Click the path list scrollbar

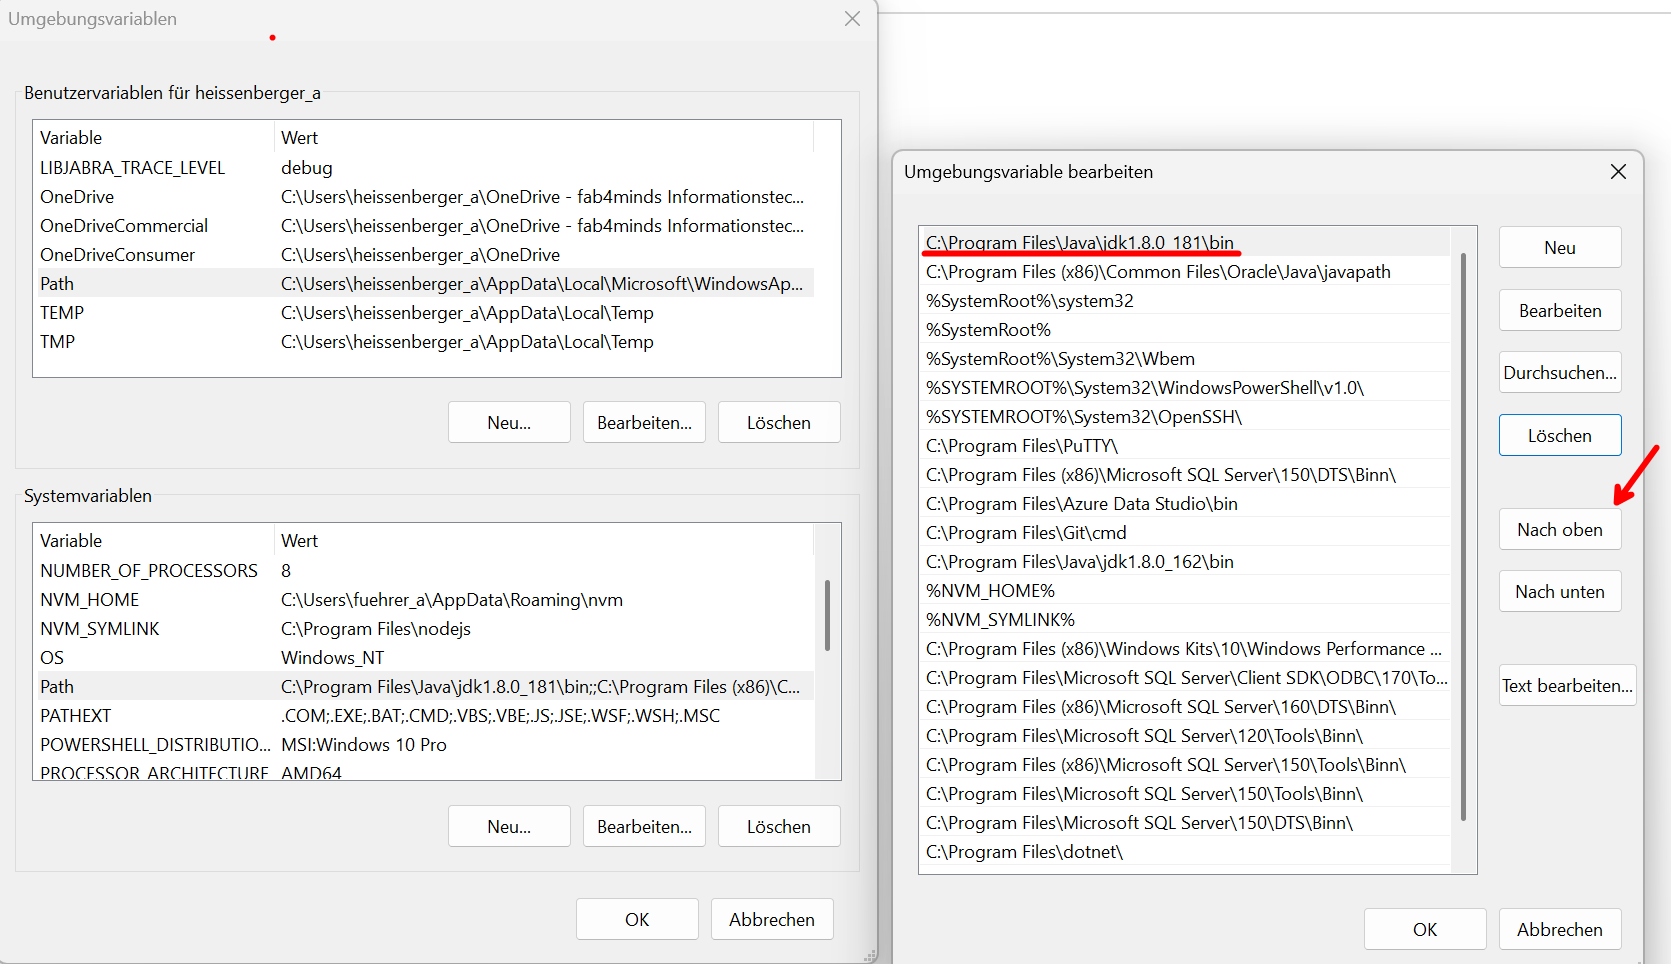coord(1463,540)
